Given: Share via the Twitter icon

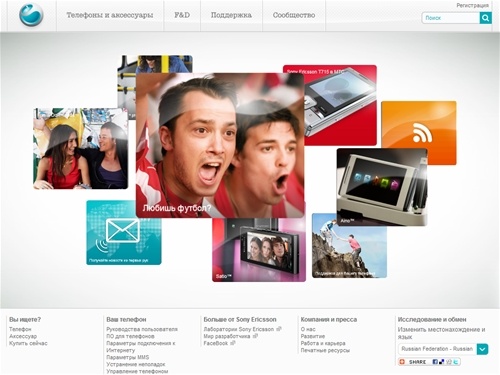Looking at the screenshot, I should click(455, 362).
